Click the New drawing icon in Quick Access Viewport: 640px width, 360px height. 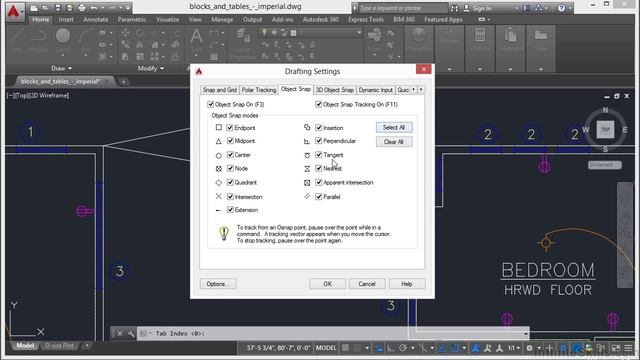(33, 8)
